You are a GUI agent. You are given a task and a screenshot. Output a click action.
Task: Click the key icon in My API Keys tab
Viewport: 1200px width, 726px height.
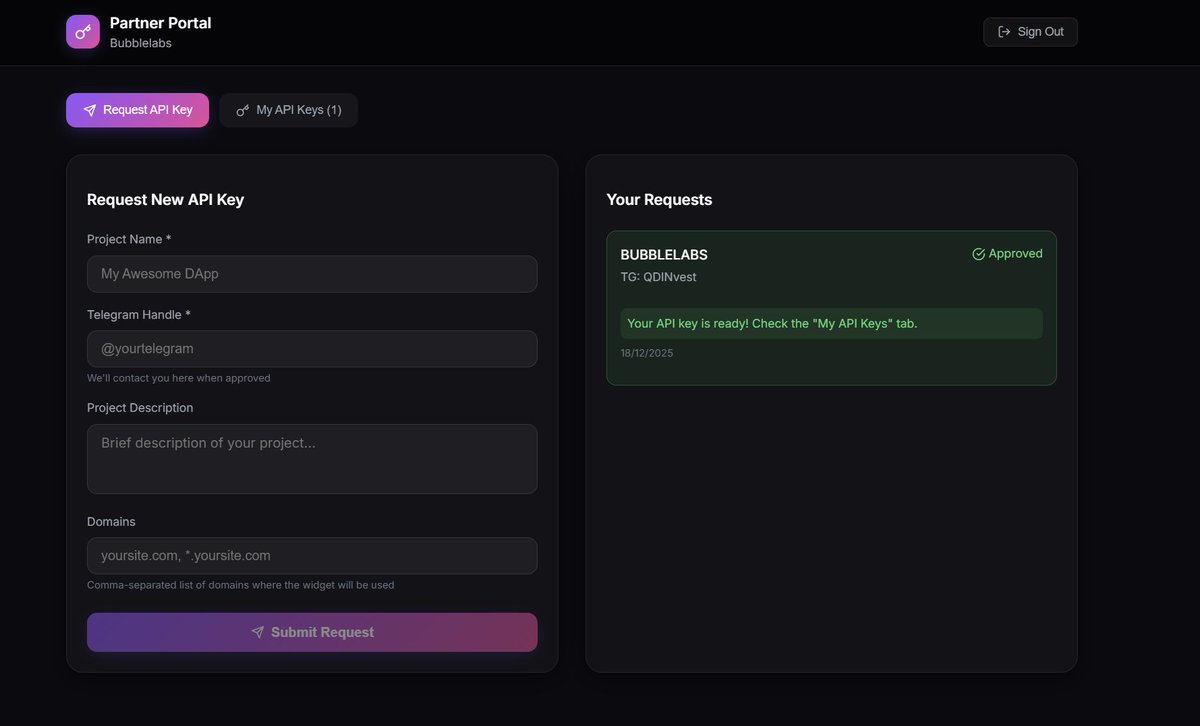(242, 110)
